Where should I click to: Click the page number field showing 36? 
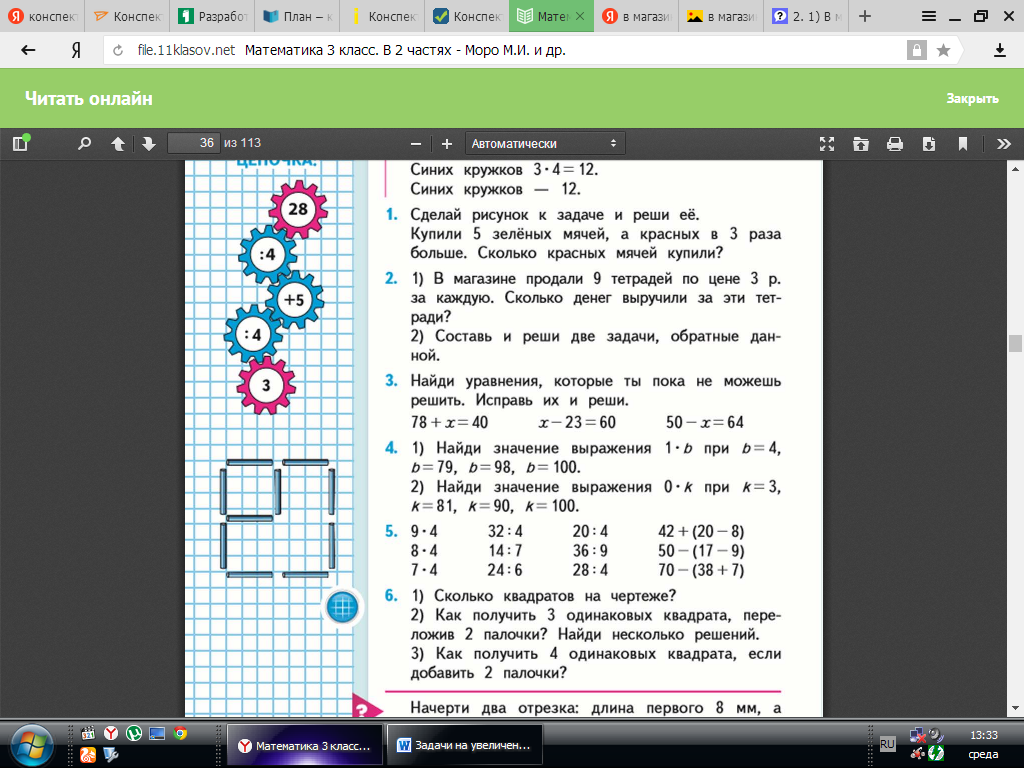194,143
